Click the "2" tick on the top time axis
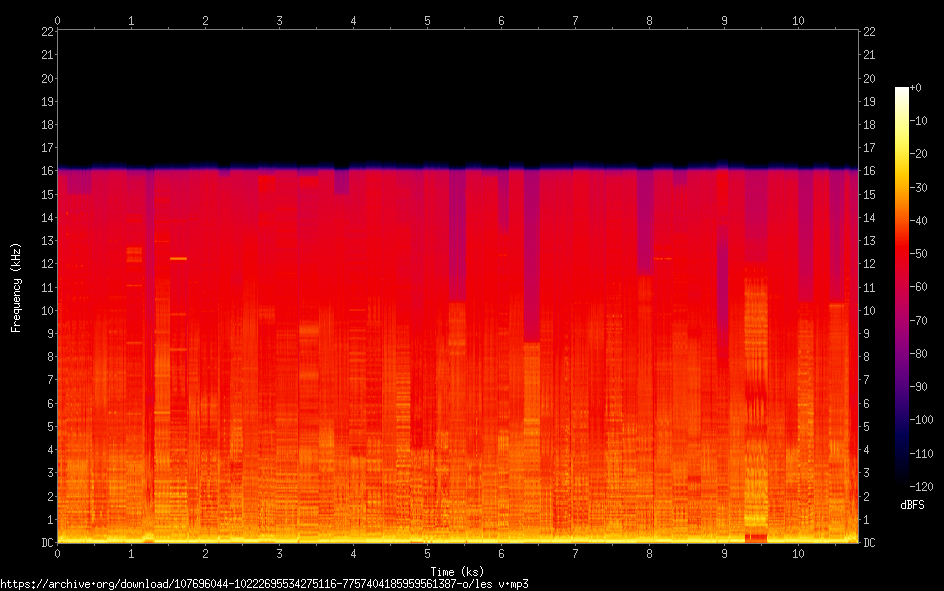 [x=205, y=21]
